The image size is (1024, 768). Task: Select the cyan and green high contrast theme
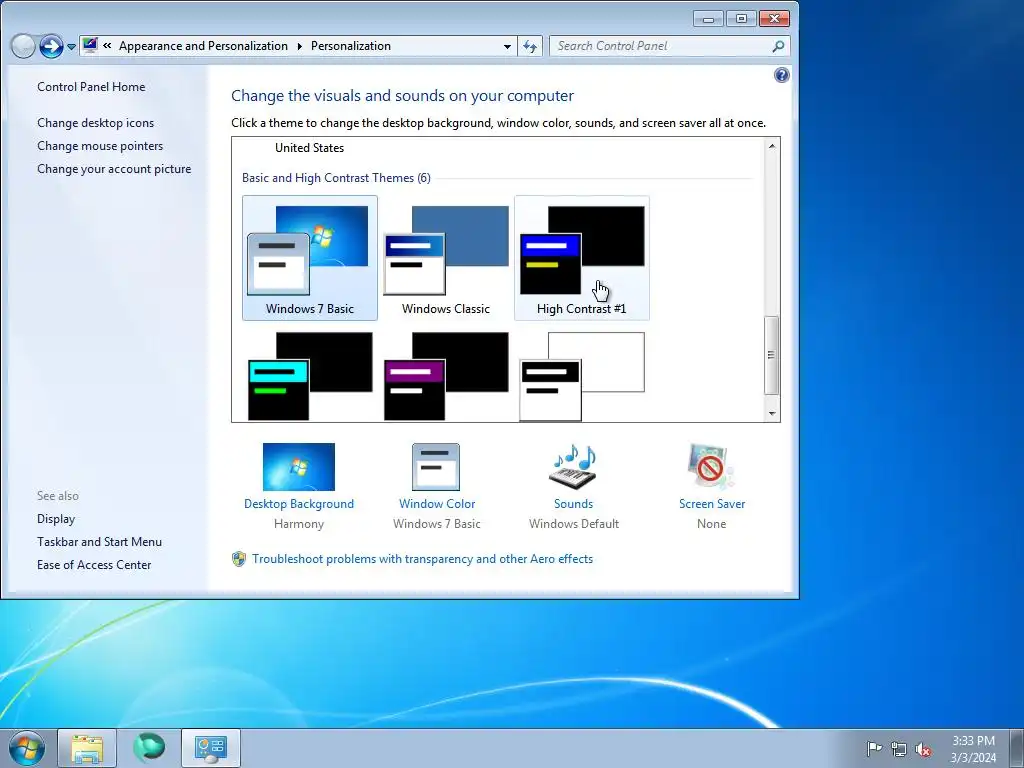[310, 376]
